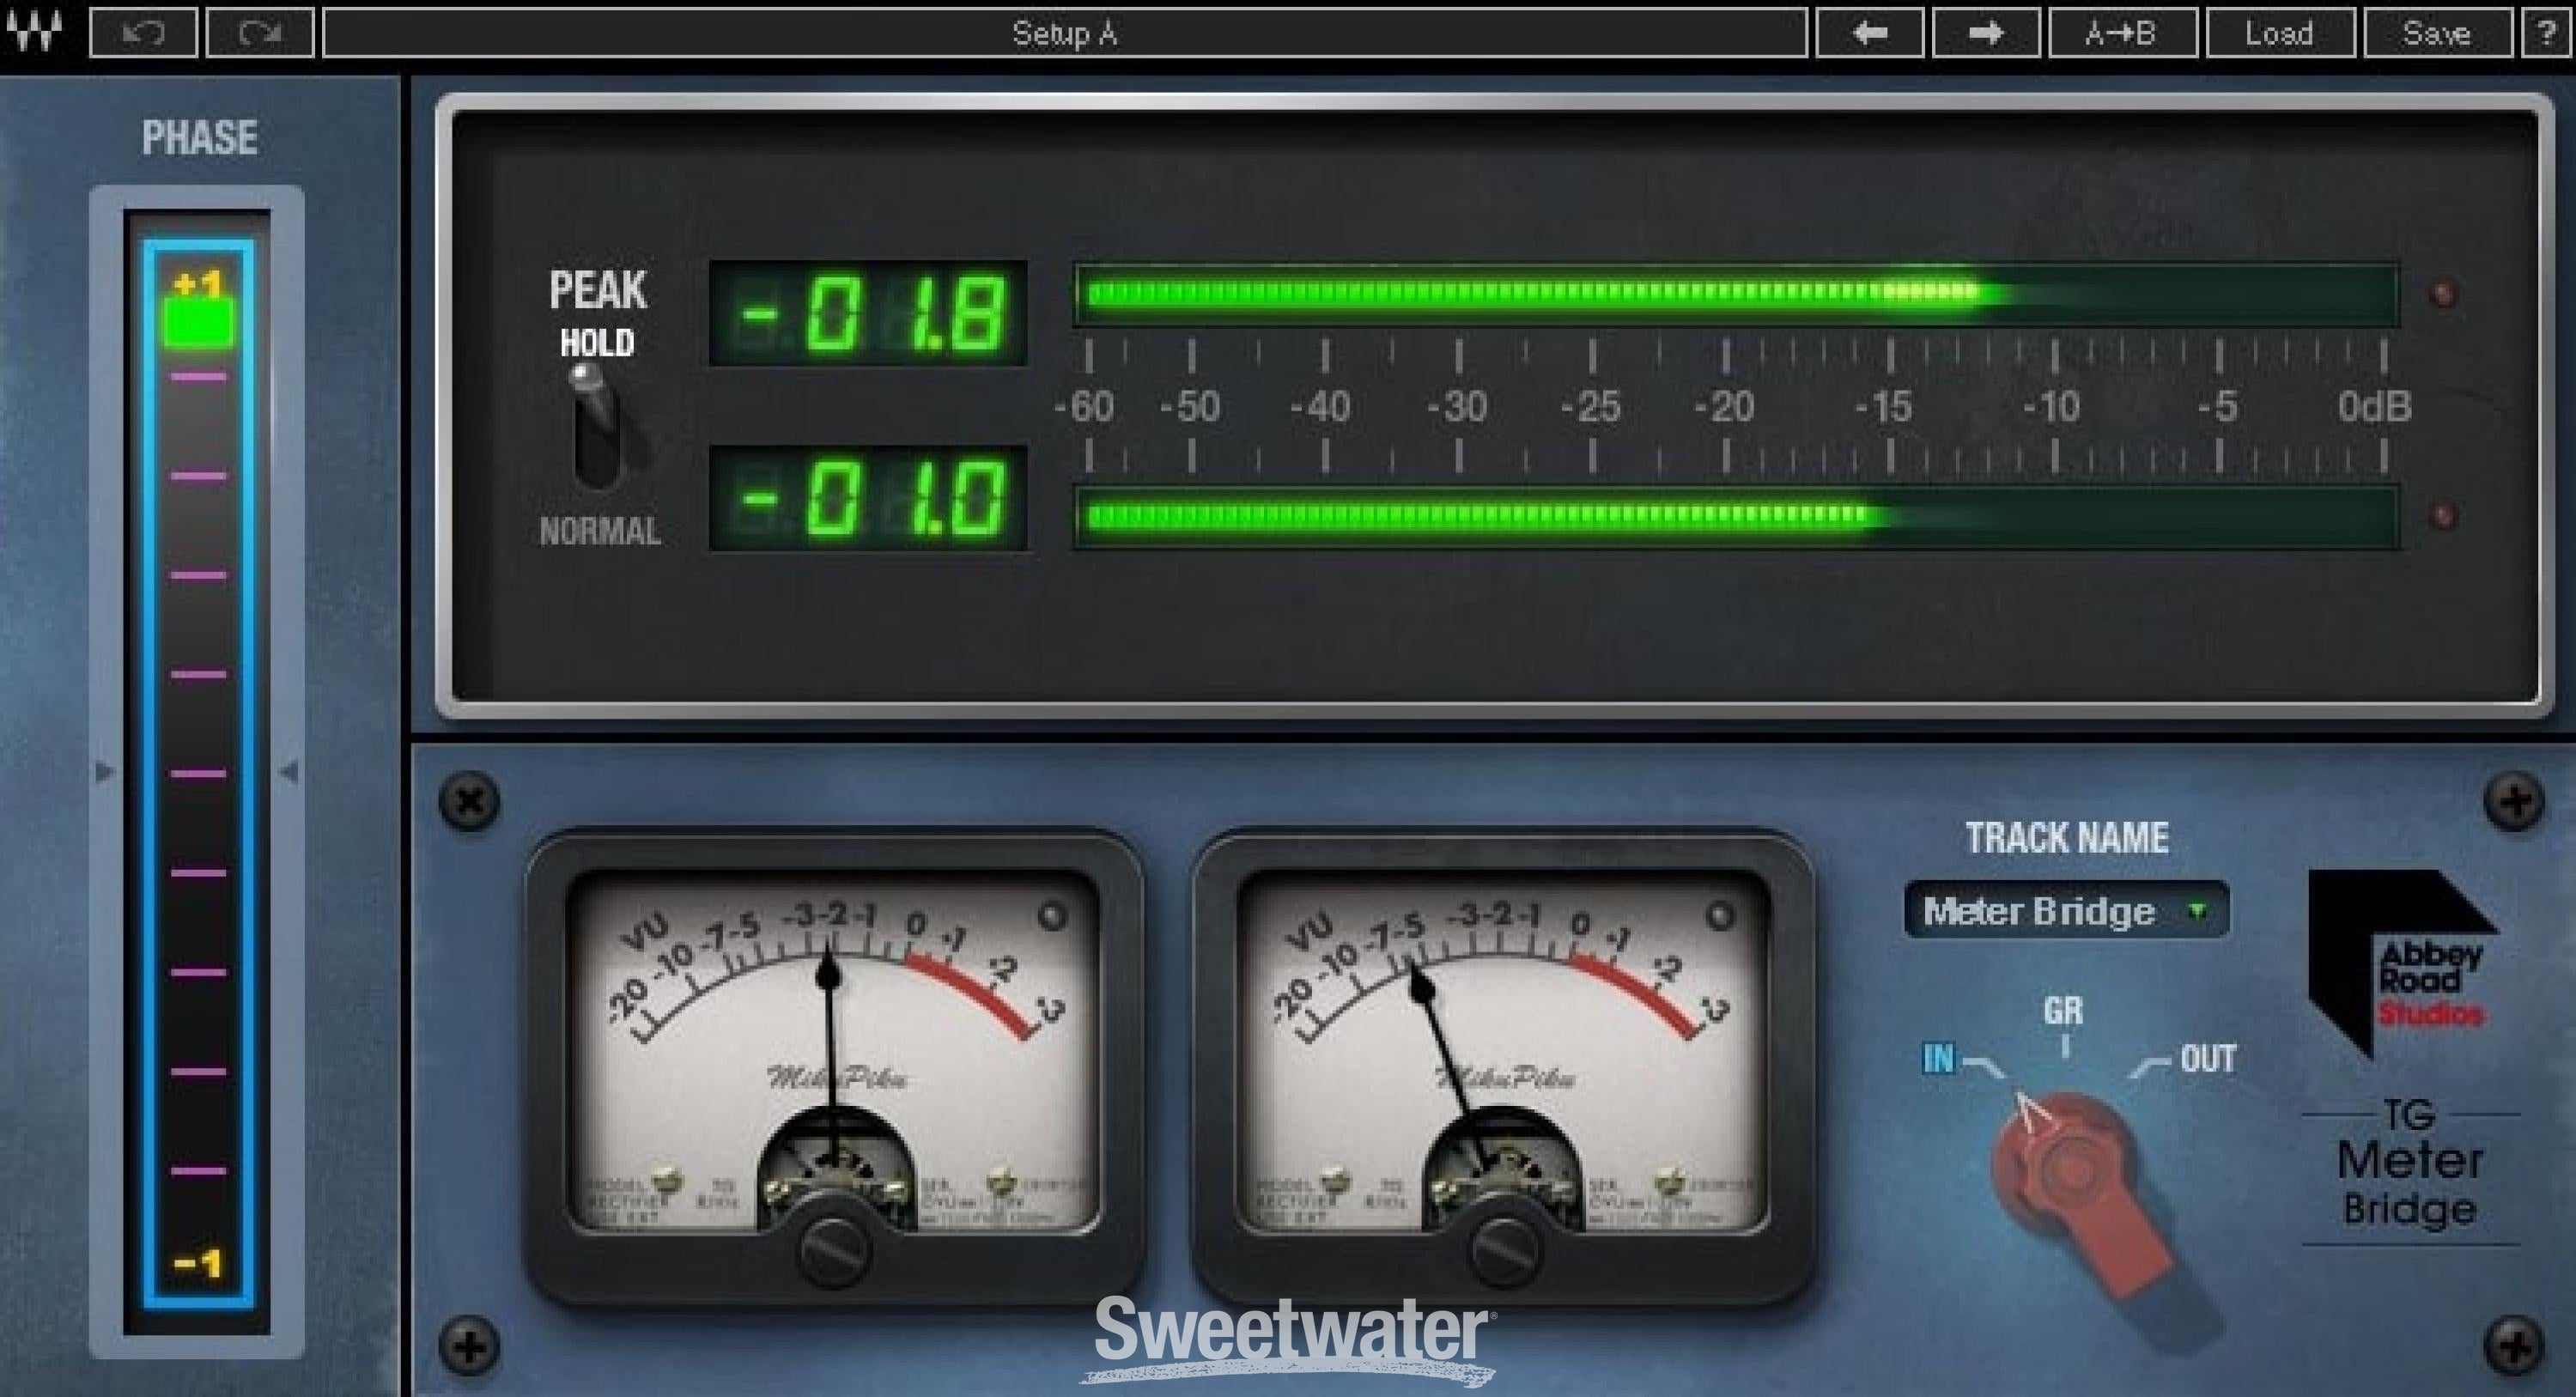2576x1397 pixels.
Task: Redo the last change
Action: 260,33
